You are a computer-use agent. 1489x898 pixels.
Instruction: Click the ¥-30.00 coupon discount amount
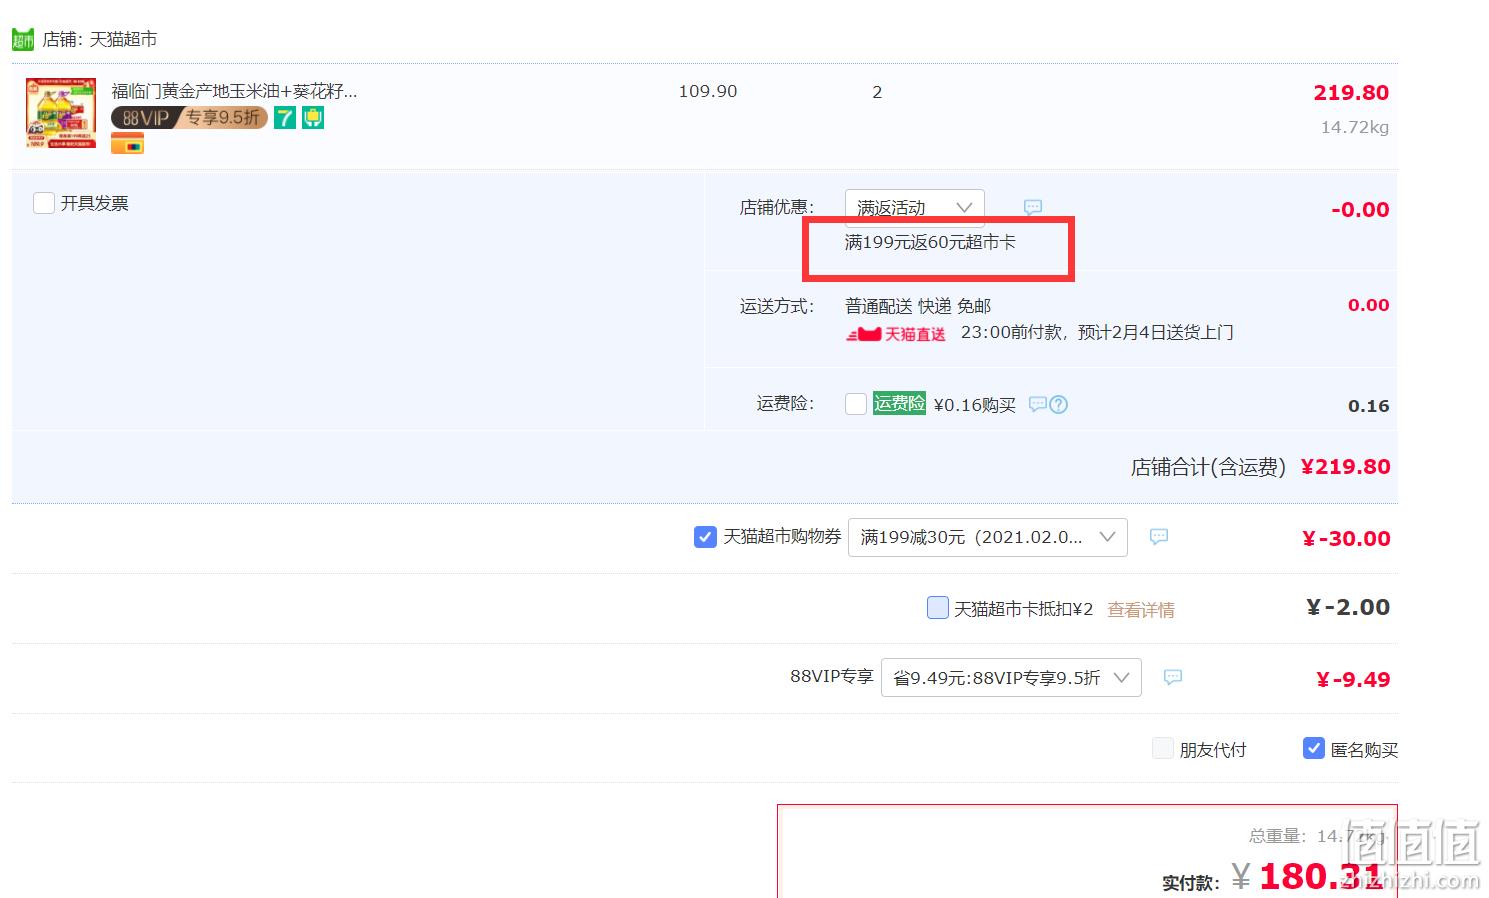1346,538
